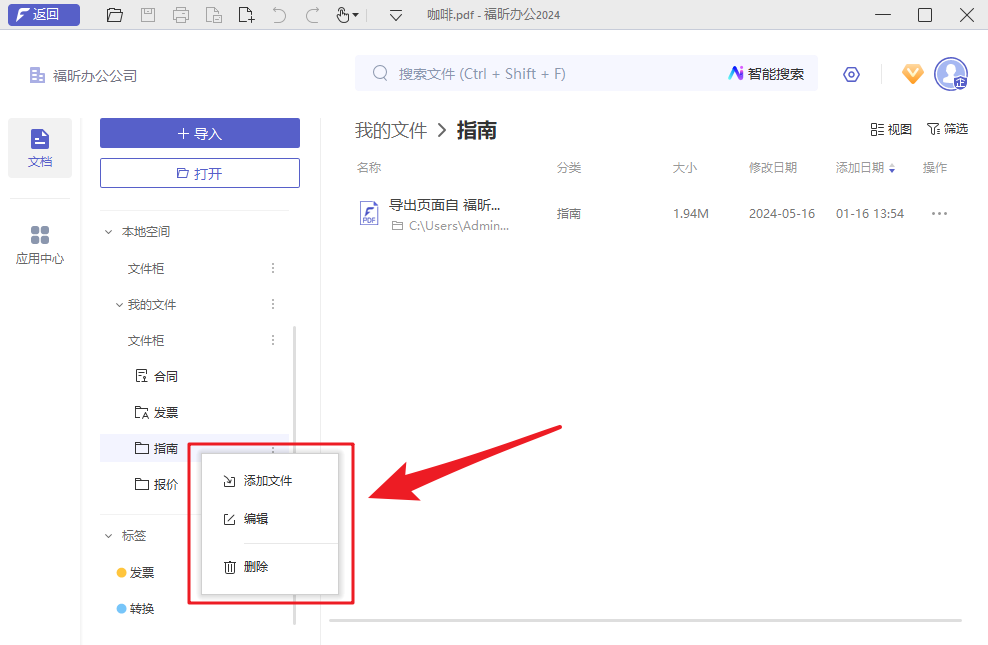The width and height of the screenshot is (988, 645).
Task: Collapse the 标签 section
Action: pyautogui.click(x=108, y=535)
